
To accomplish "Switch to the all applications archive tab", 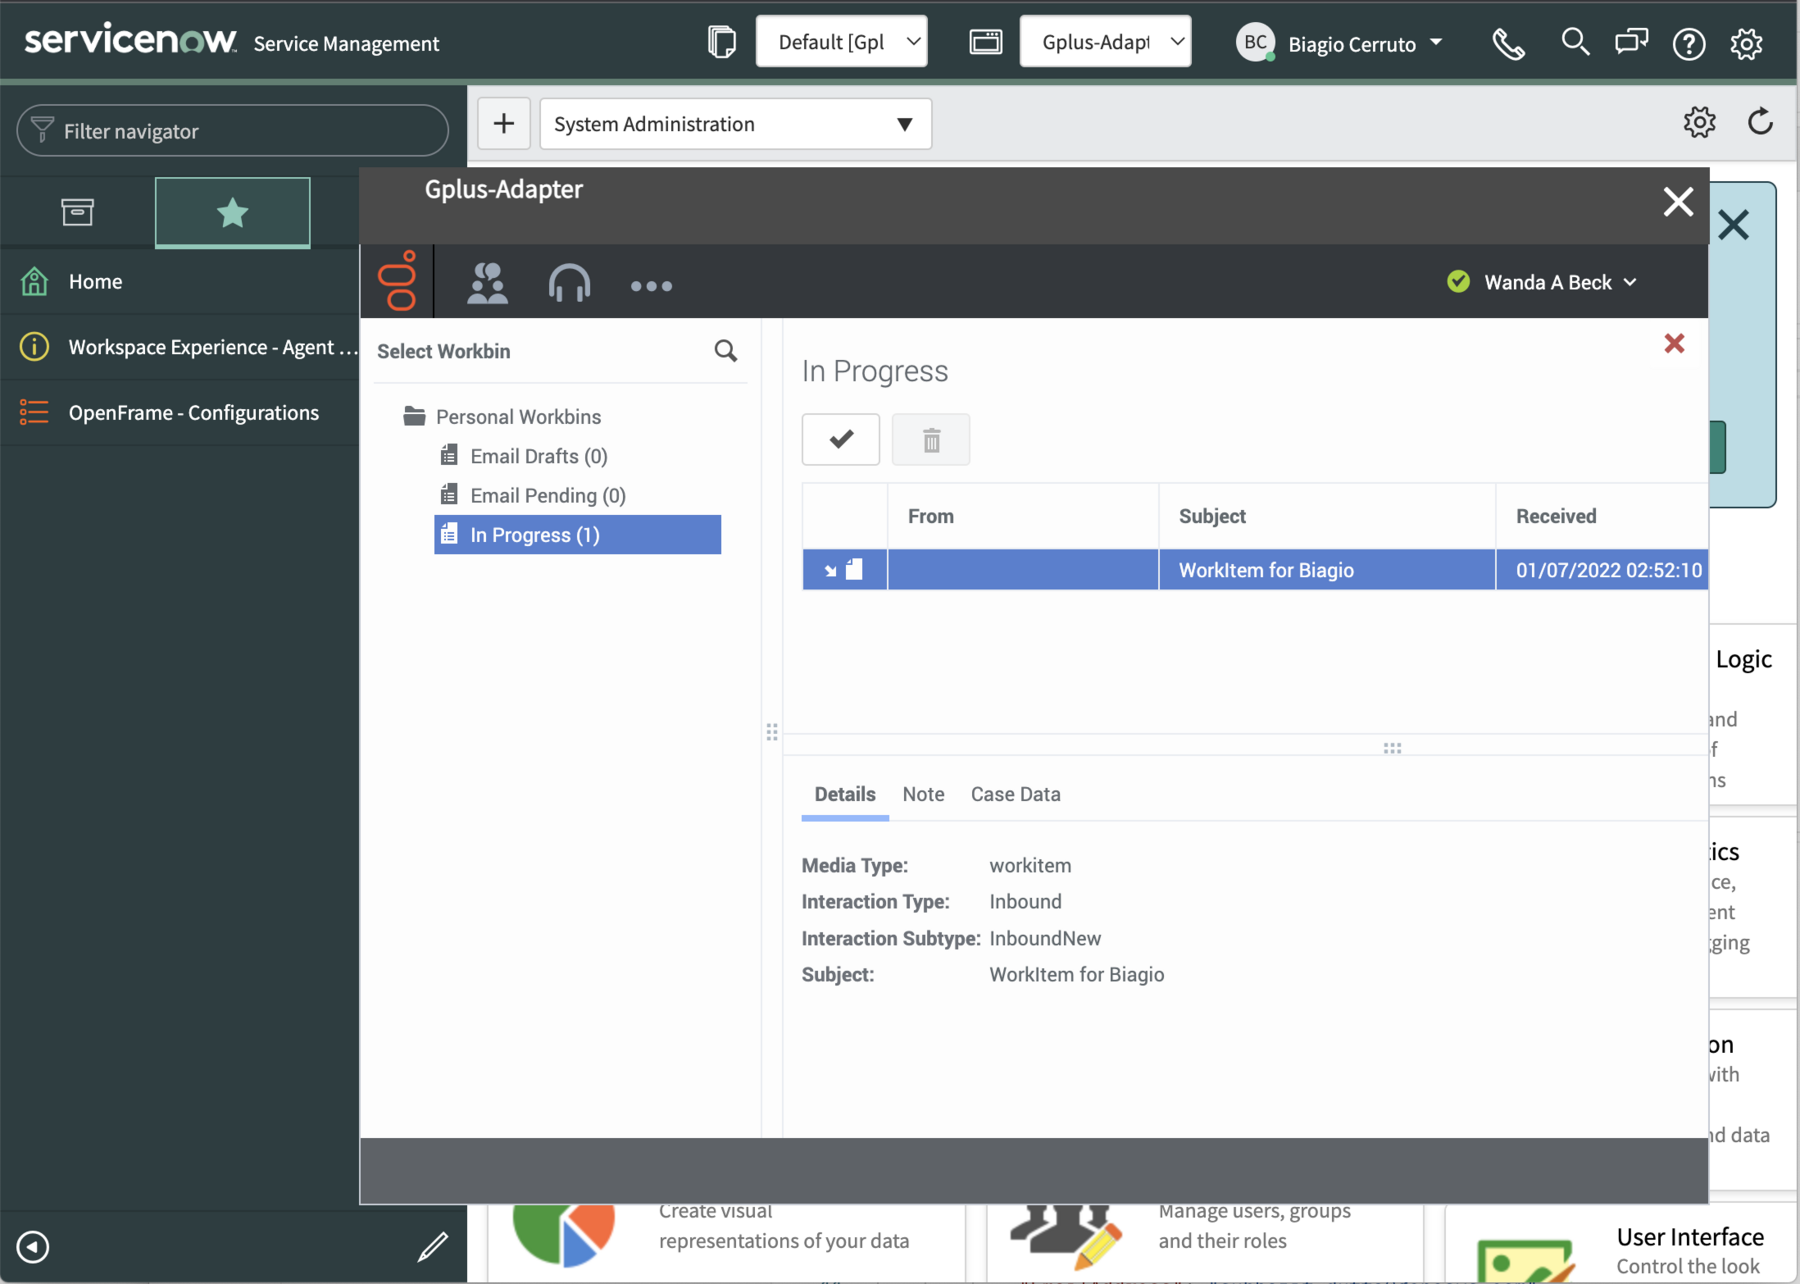I will pyautogui.click(x=77, y=212).
